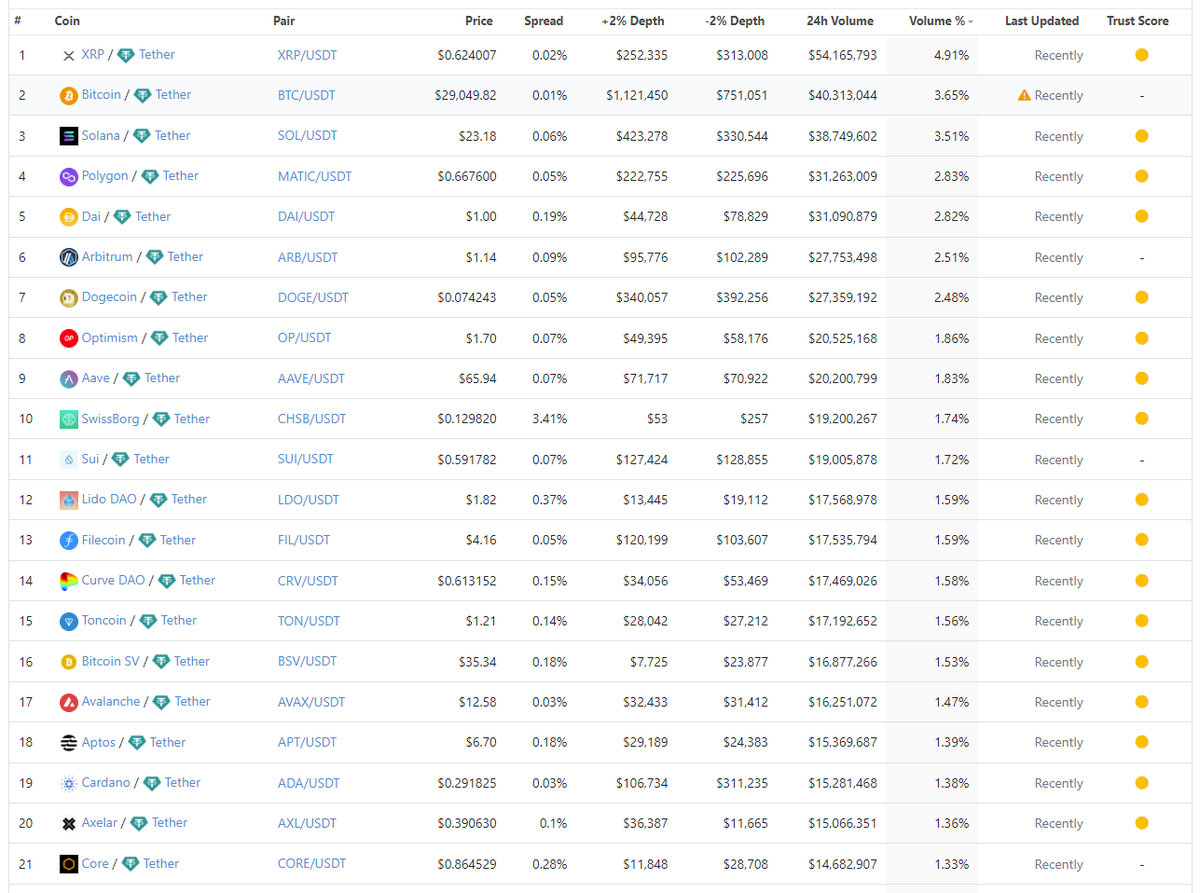Viewport: 1200px width, 893px height.
Task: Click the Axelar logo icon
Action: 68,824
